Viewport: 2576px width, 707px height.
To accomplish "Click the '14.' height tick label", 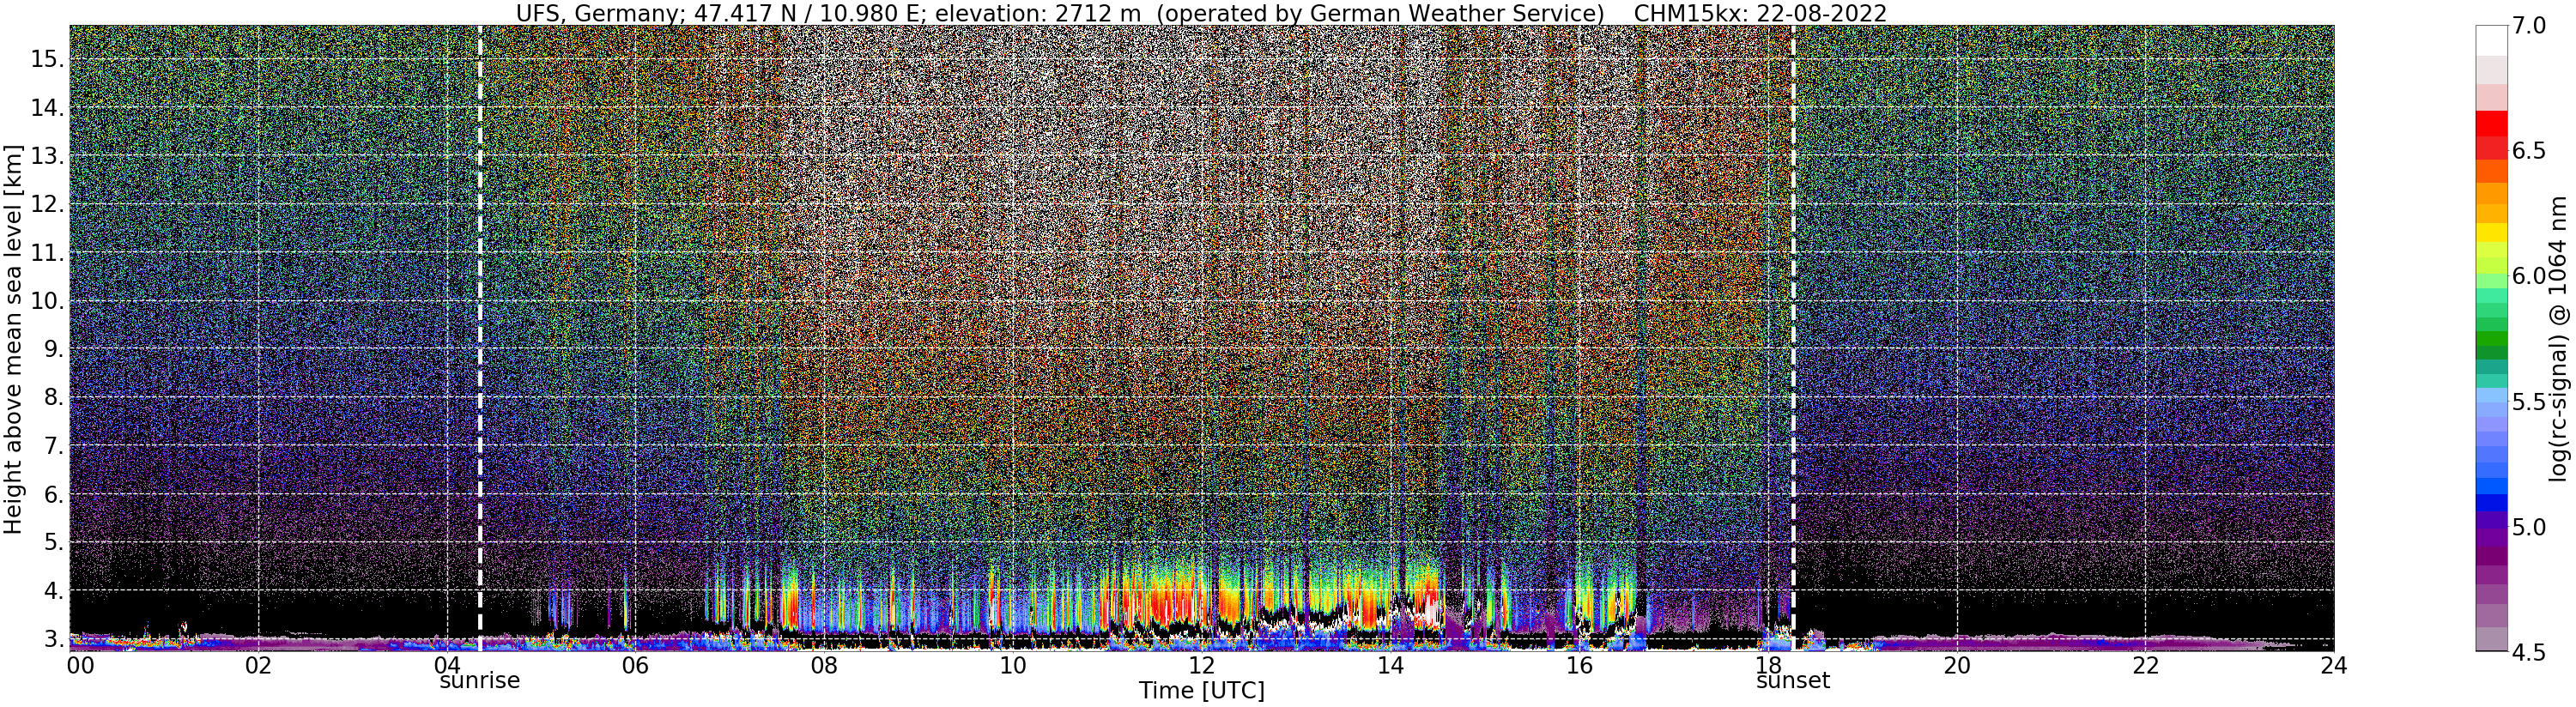I will [x=46, y=107].
